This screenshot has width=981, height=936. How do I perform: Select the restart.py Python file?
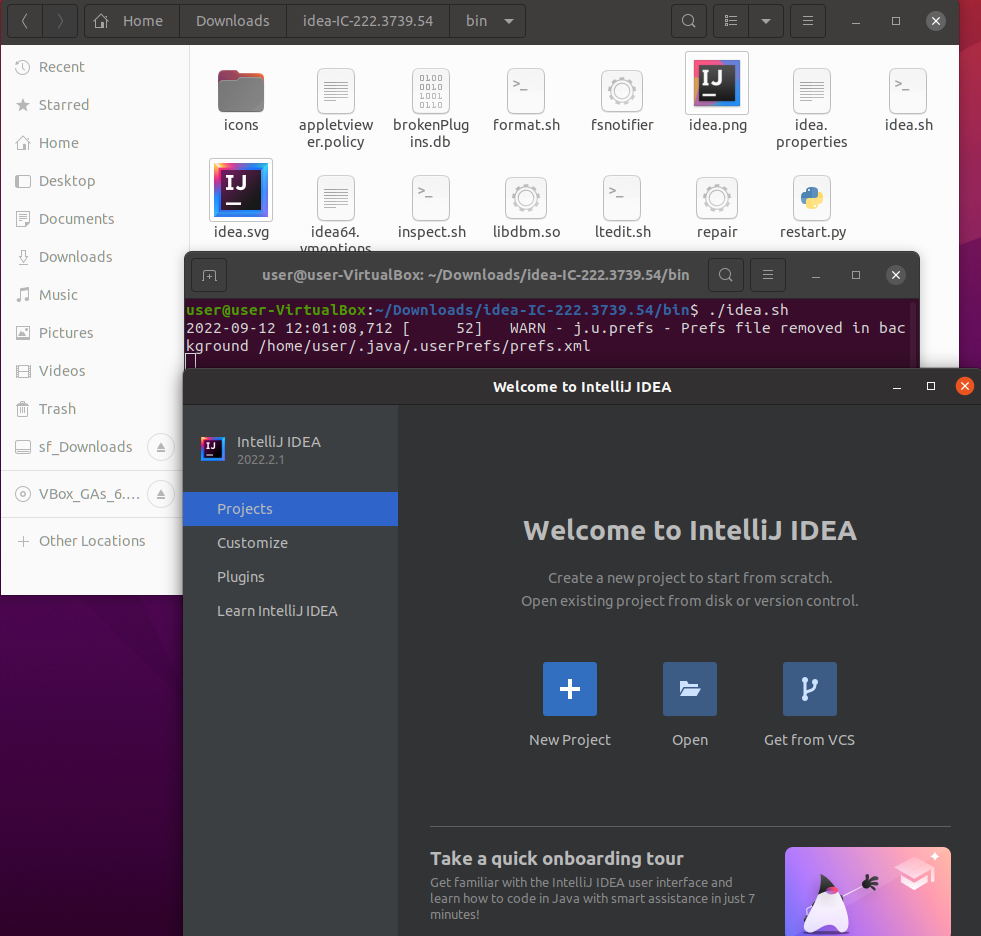[x=812, y=207]
